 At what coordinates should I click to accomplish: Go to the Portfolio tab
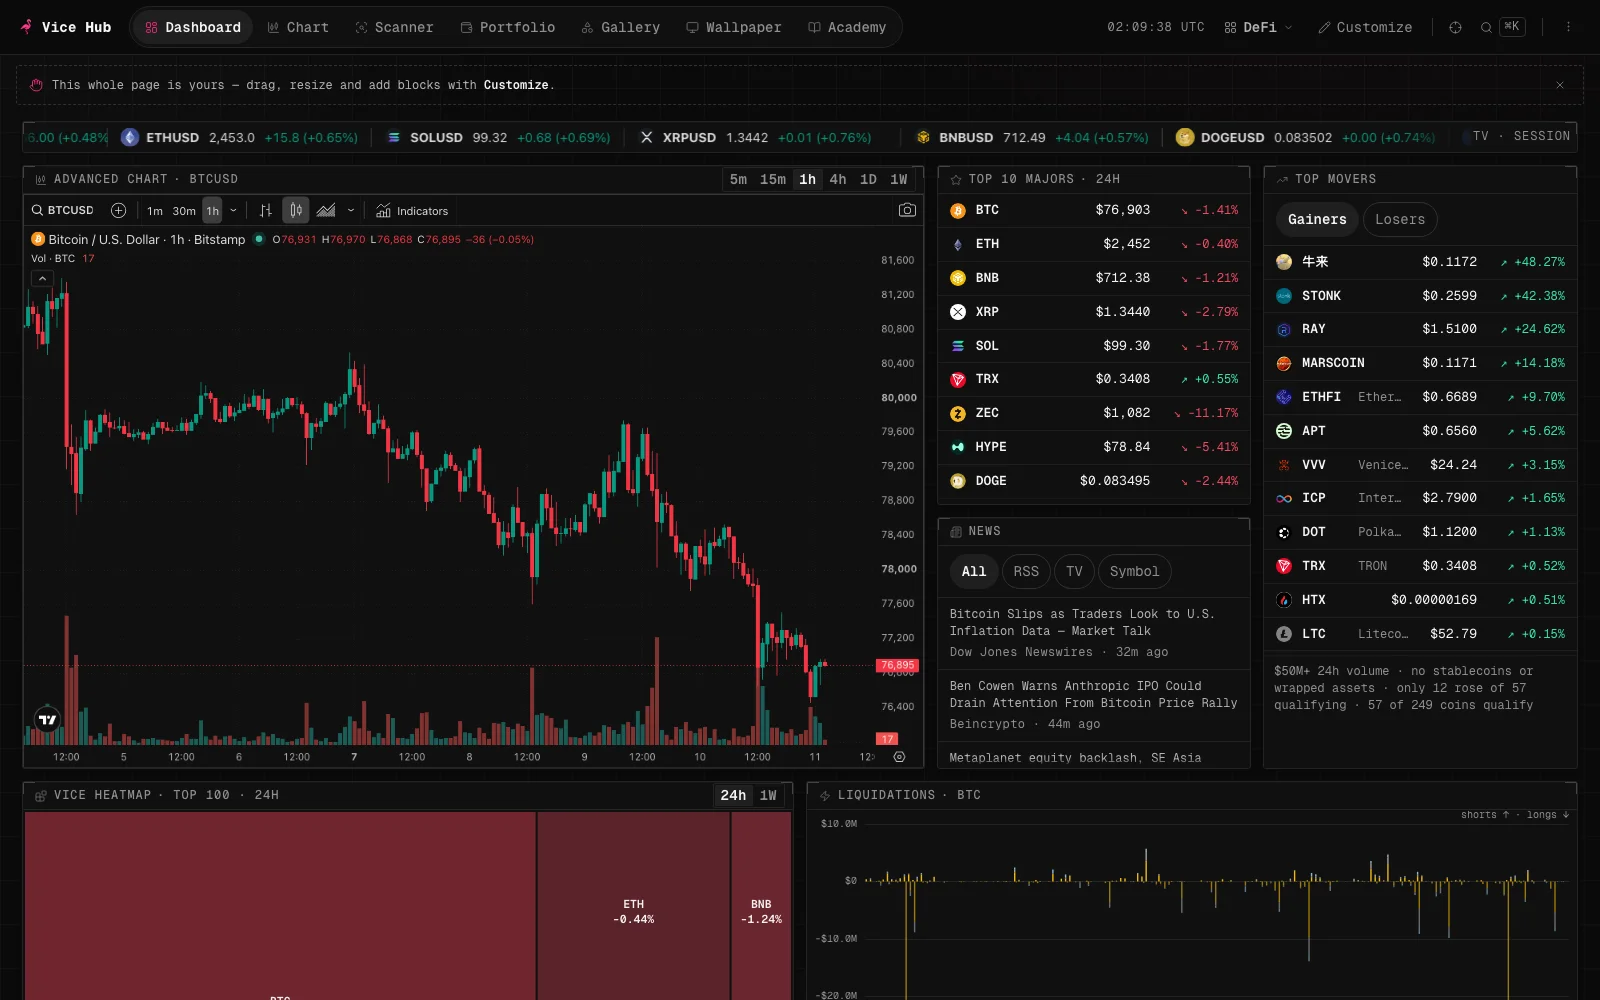[x=507, y=27]
